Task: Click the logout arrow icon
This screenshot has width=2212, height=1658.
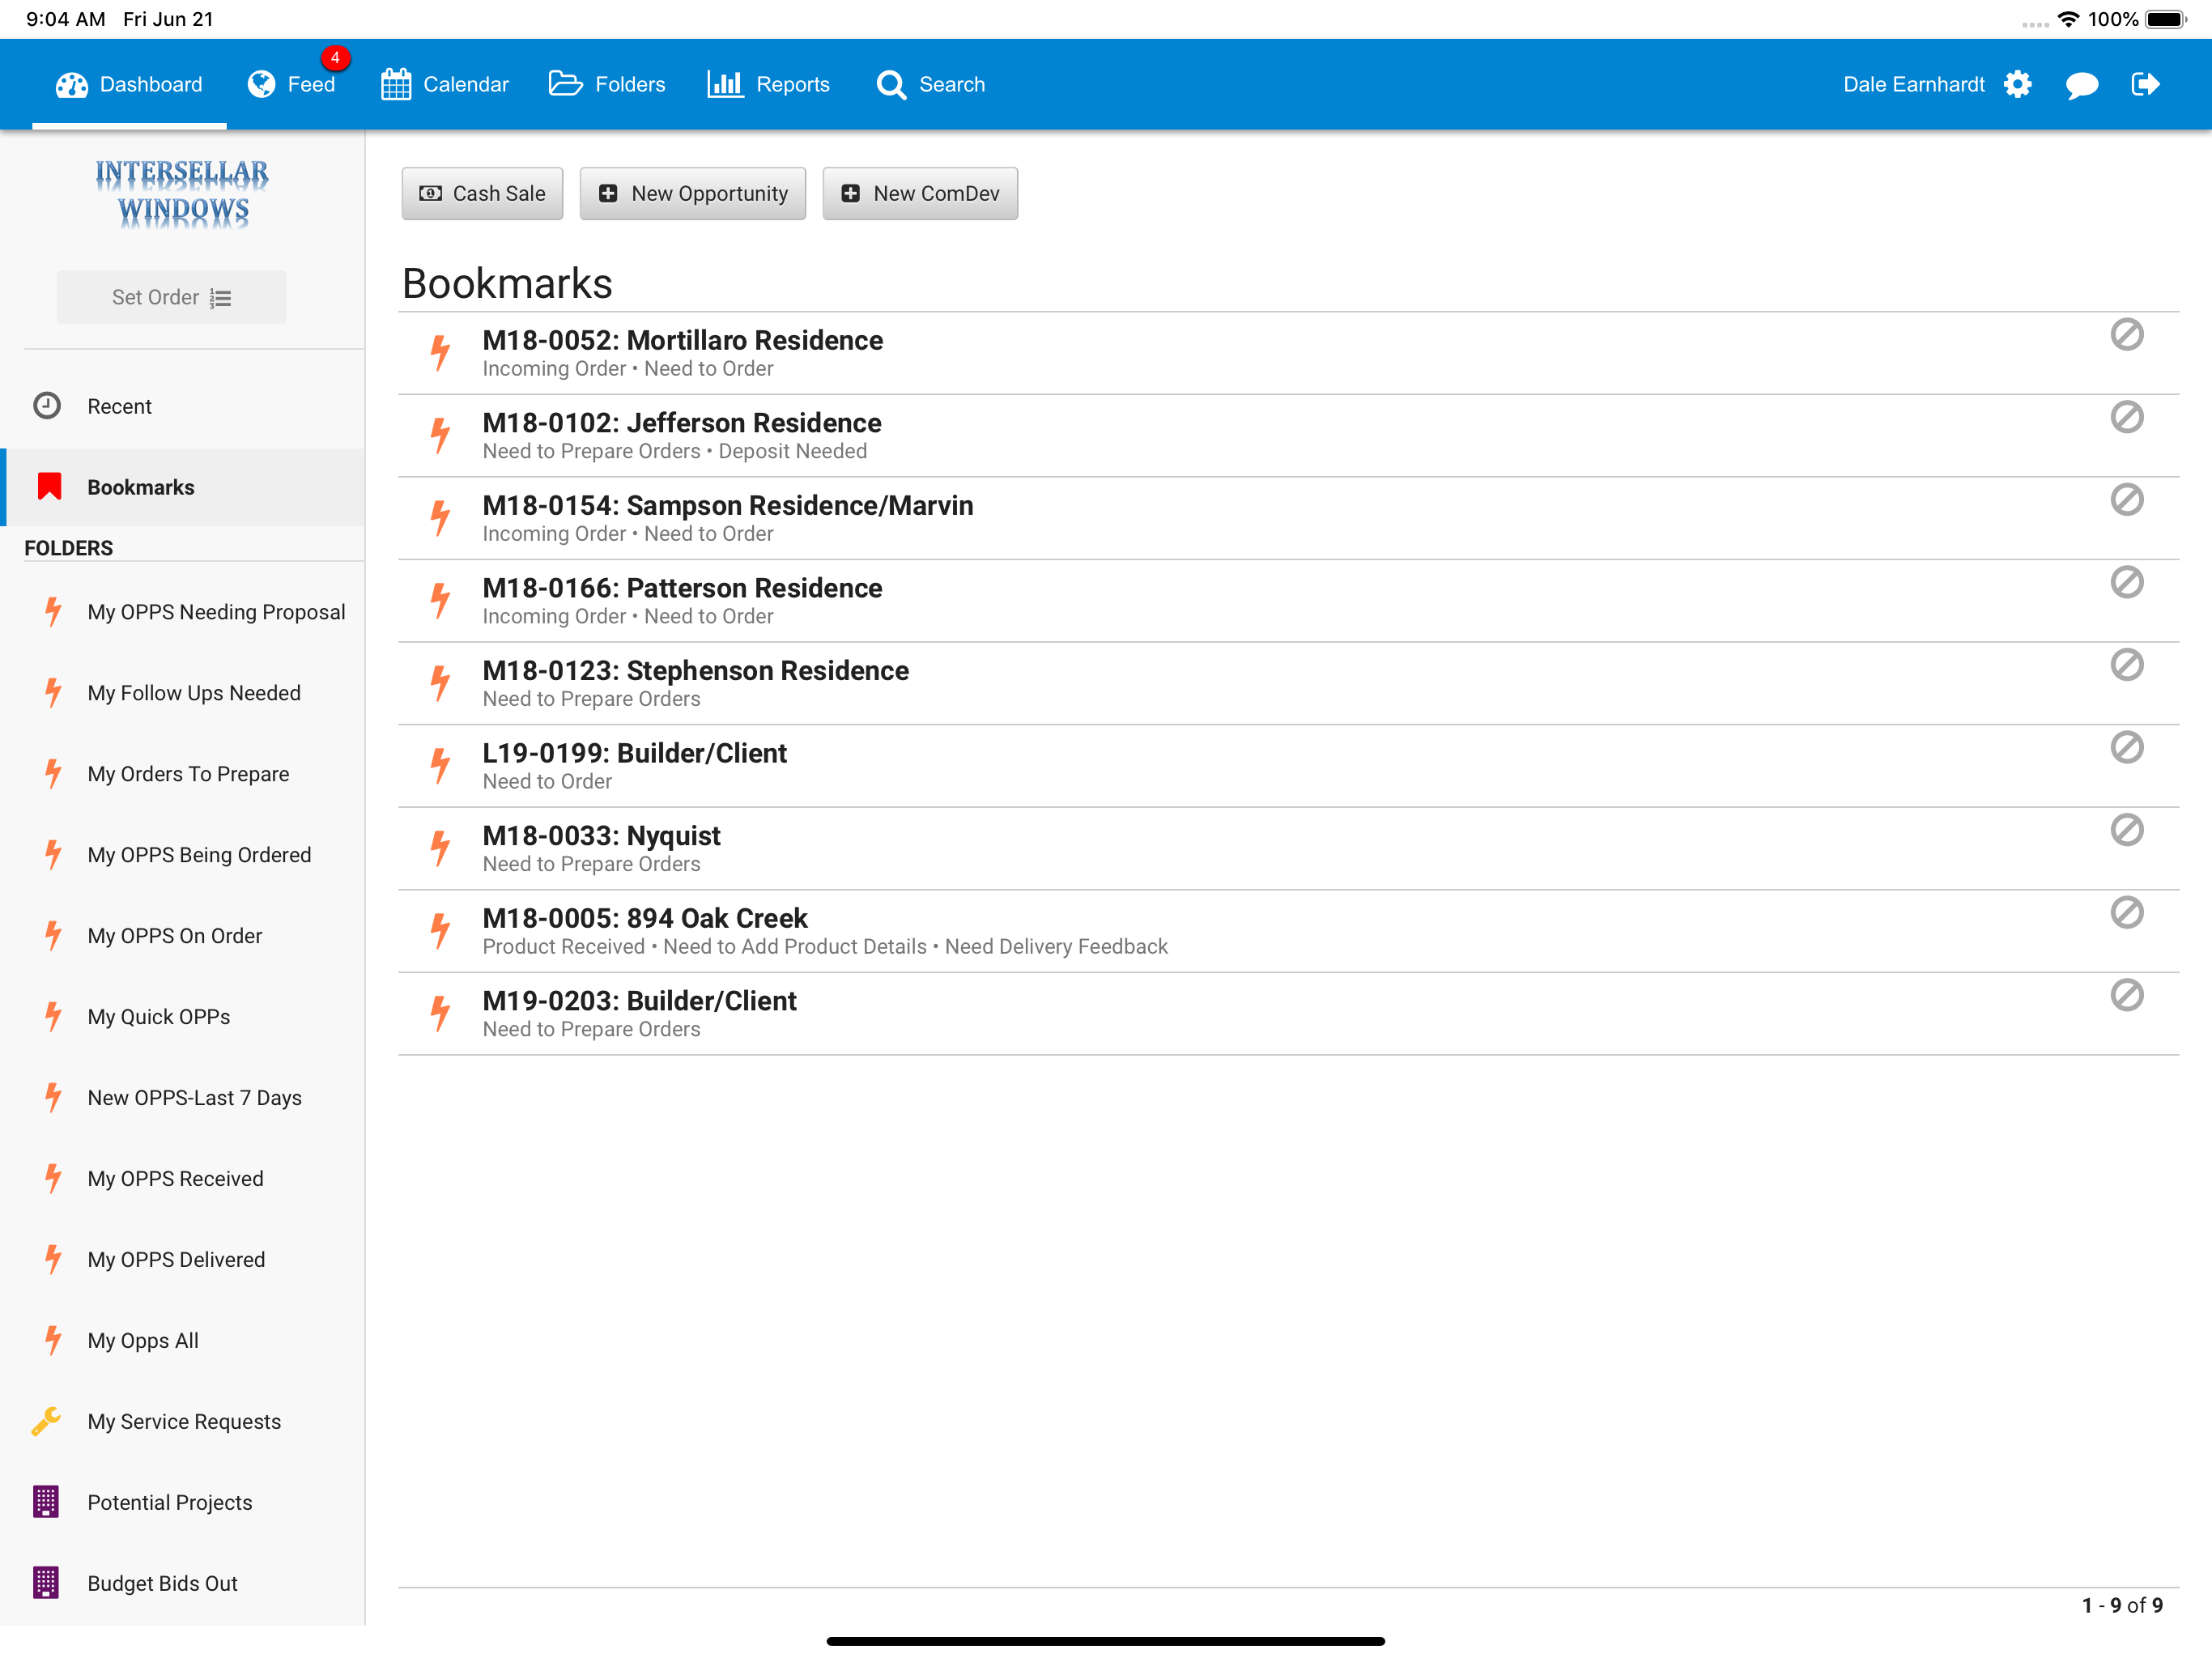Action: point(2145,84)
